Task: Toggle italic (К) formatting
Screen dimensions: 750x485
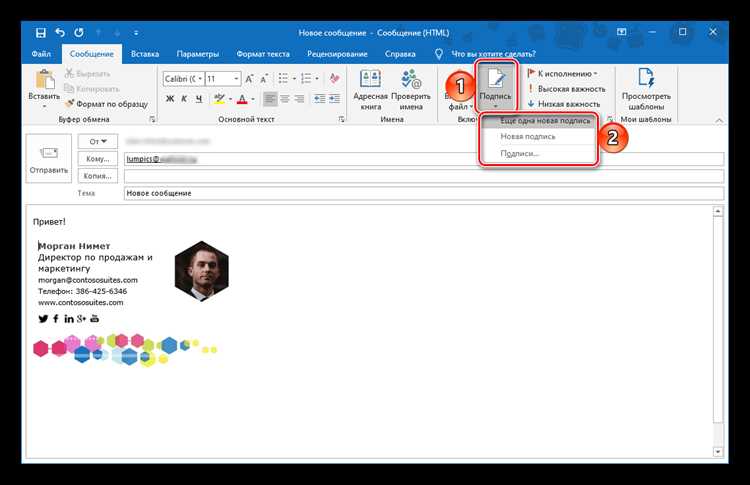Action: [184, 99]
